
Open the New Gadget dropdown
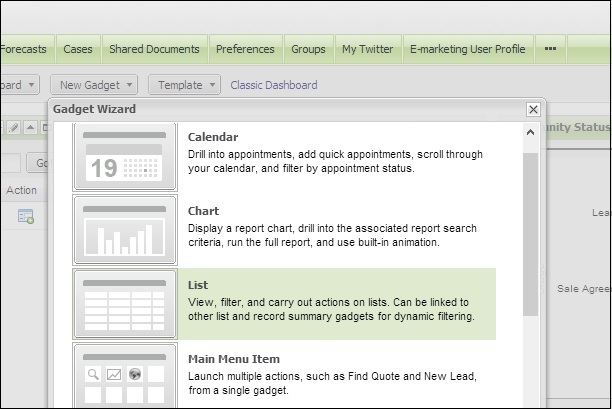(x=94, y=85)
